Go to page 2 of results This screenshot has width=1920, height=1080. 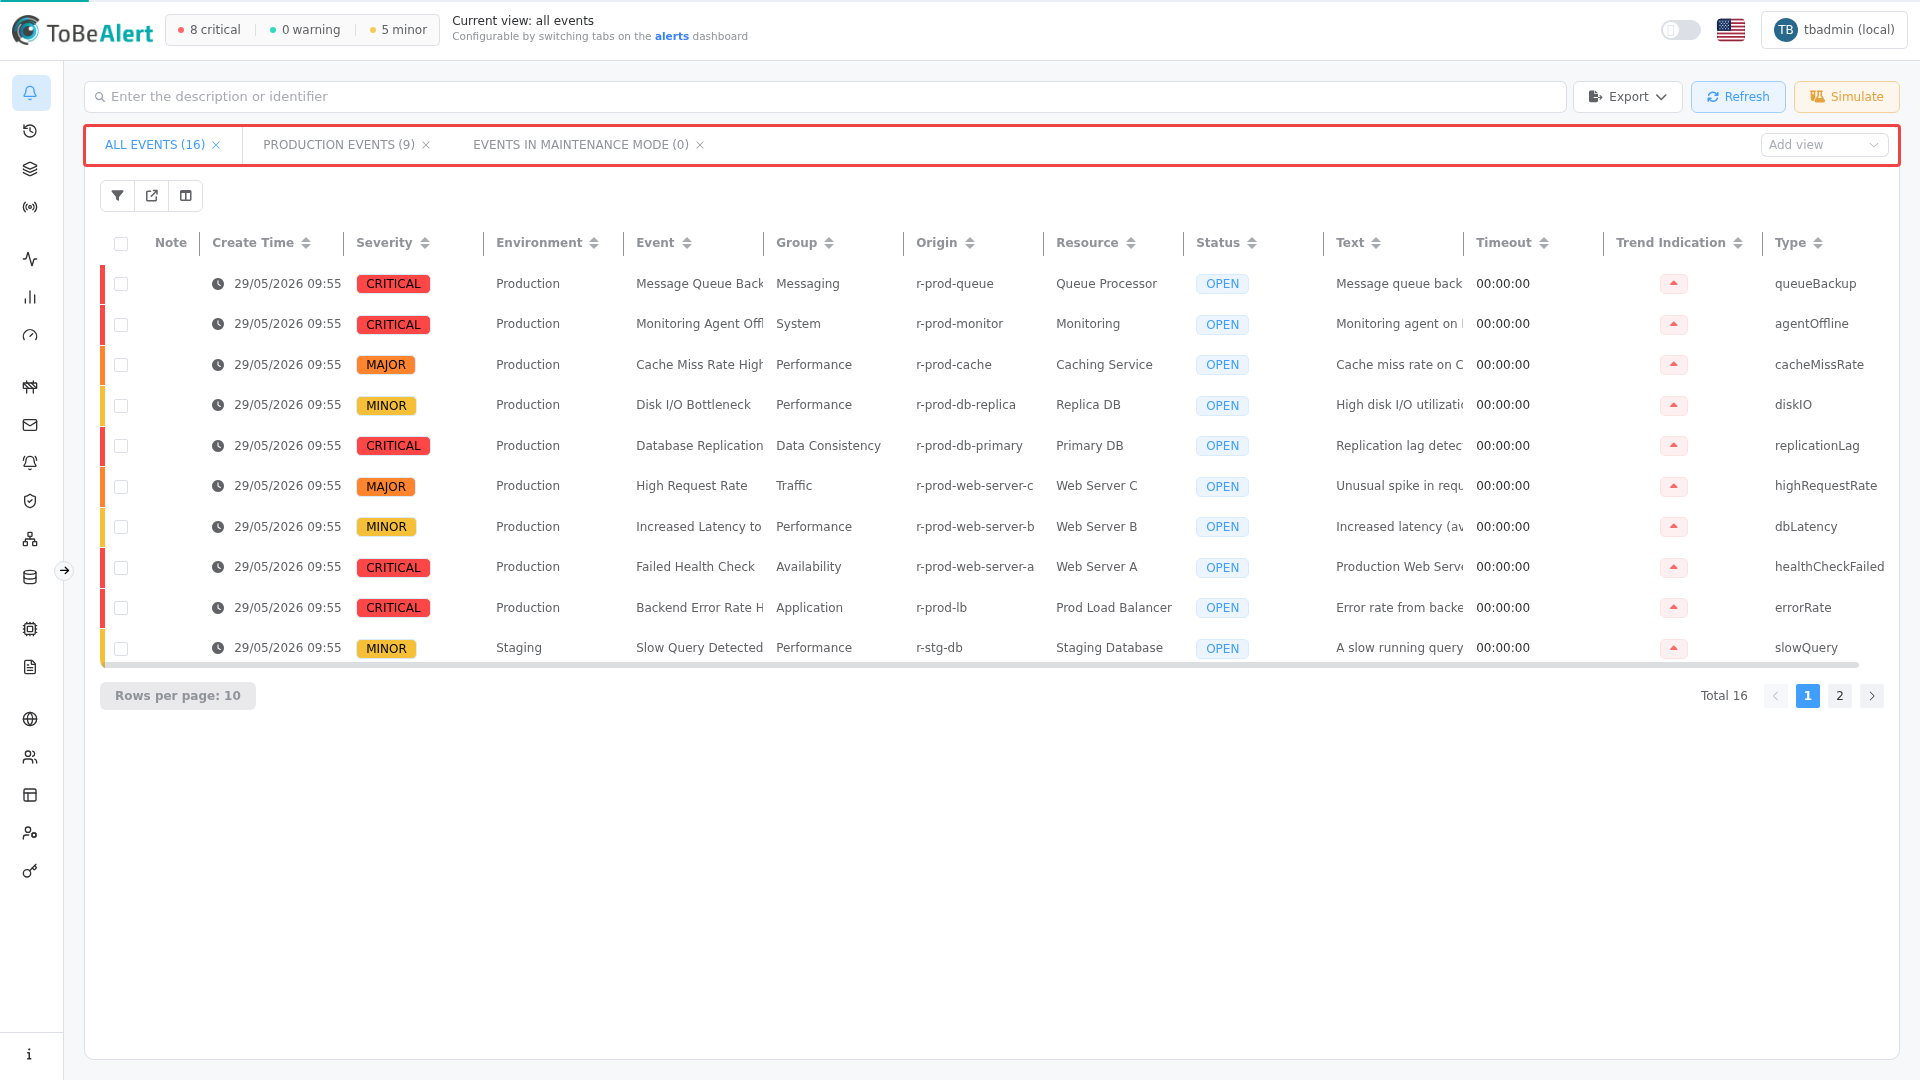(x=1840, y=696)
